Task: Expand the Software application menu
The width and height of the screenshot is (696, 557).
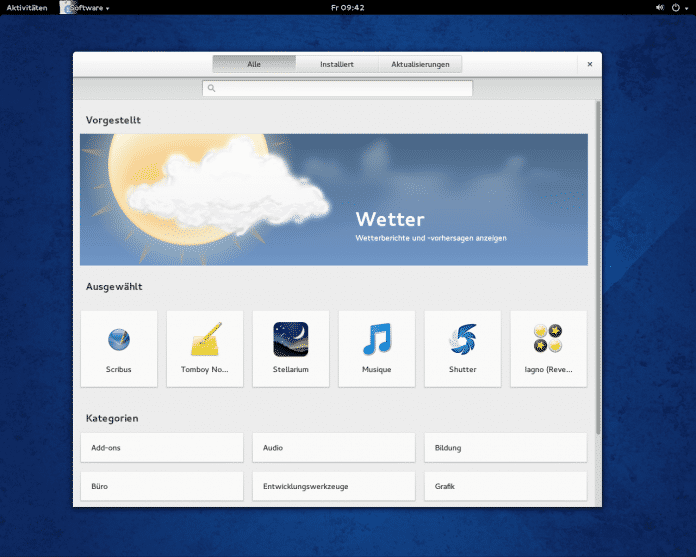Action: pyautogui.click(x=88, y=7)
